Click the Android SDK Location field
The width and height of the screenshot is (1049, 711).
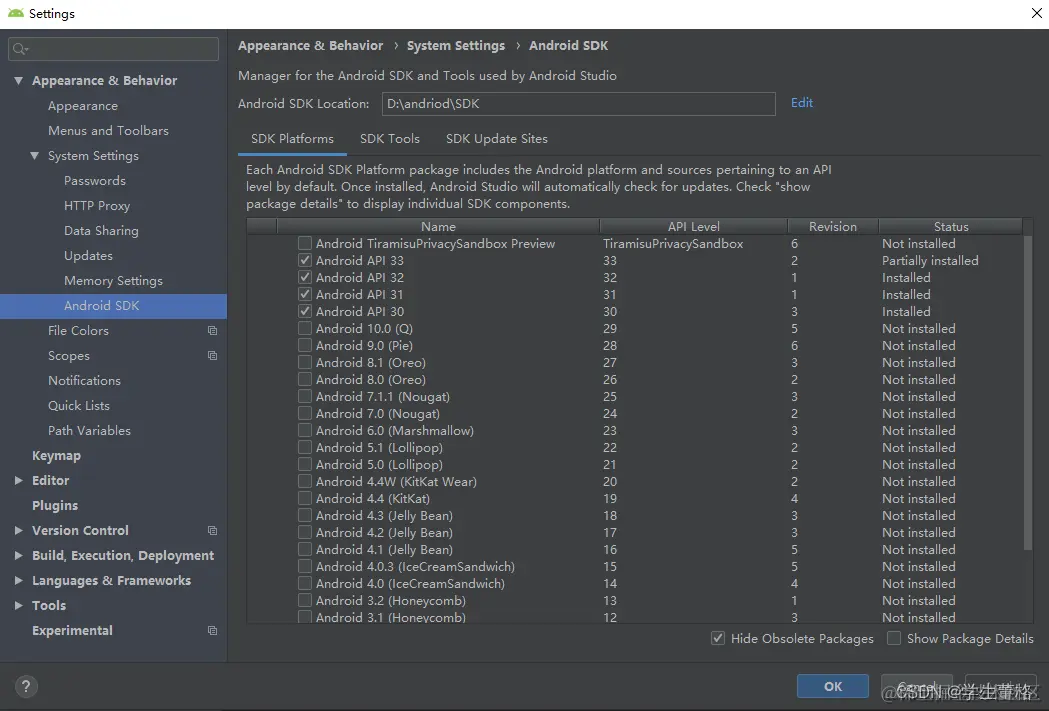click(579, 104)
